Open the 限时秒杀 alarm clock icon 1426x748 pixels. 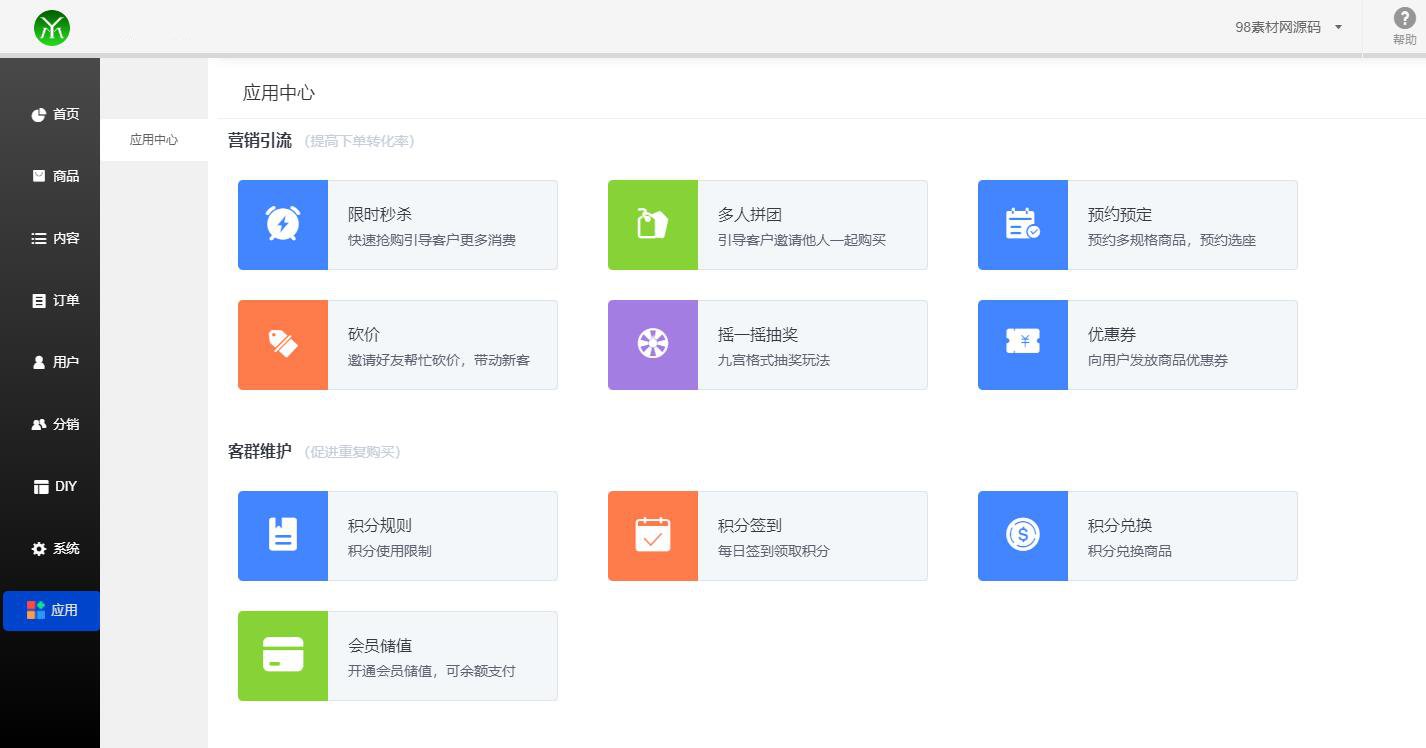pos(283,224)
